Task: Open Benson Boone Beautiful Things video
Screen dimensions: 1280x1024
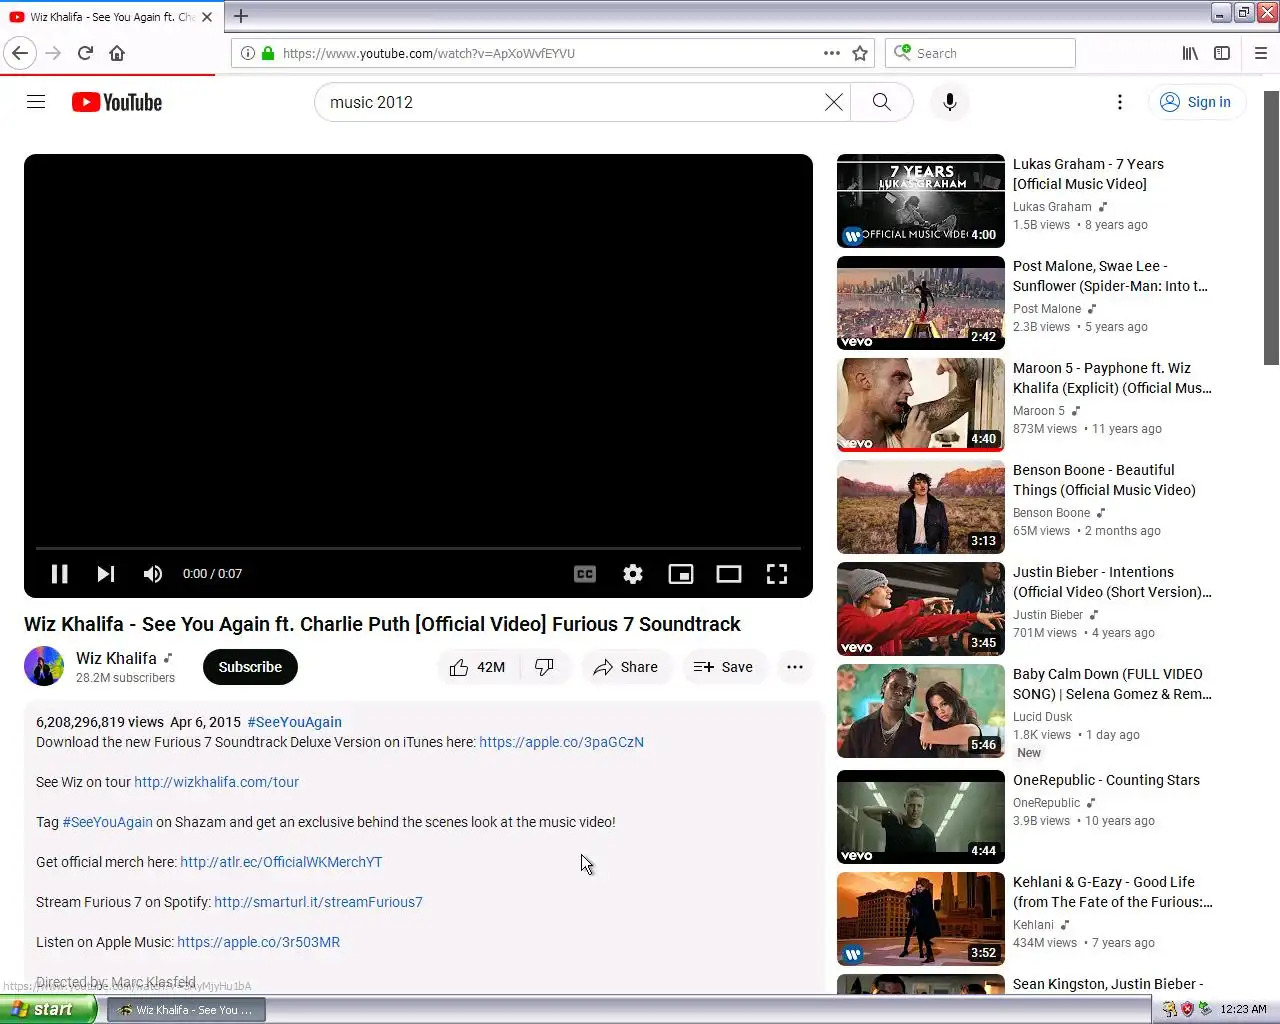Action: 1104,480
